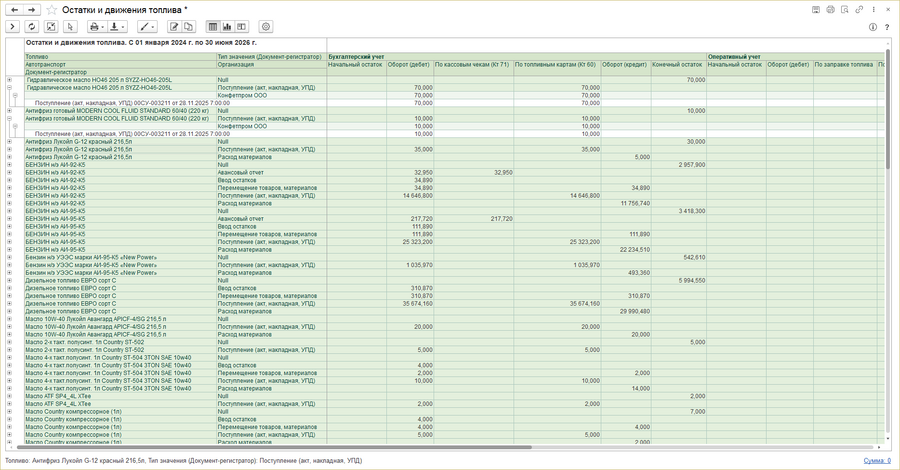Click status bar Топливо: Антифриз Лукойл text
Screen dimensions: 900x470
pyautogui.click(x=184, y=461)
